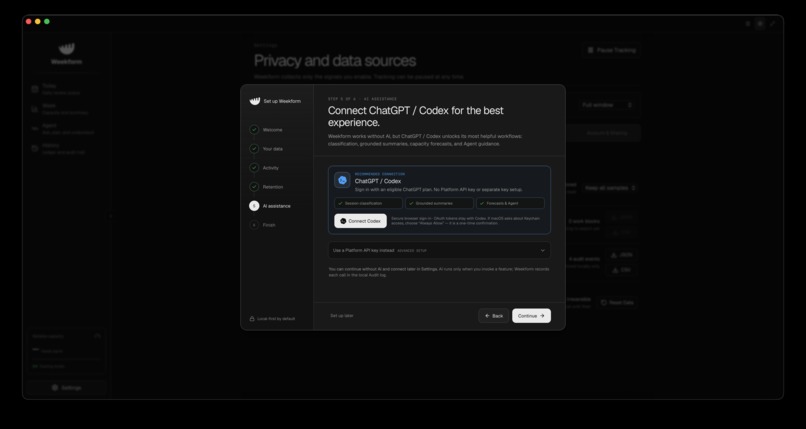Click the checkmark circle beside Your data
The image size is (806, 429).
click(254, 148)
